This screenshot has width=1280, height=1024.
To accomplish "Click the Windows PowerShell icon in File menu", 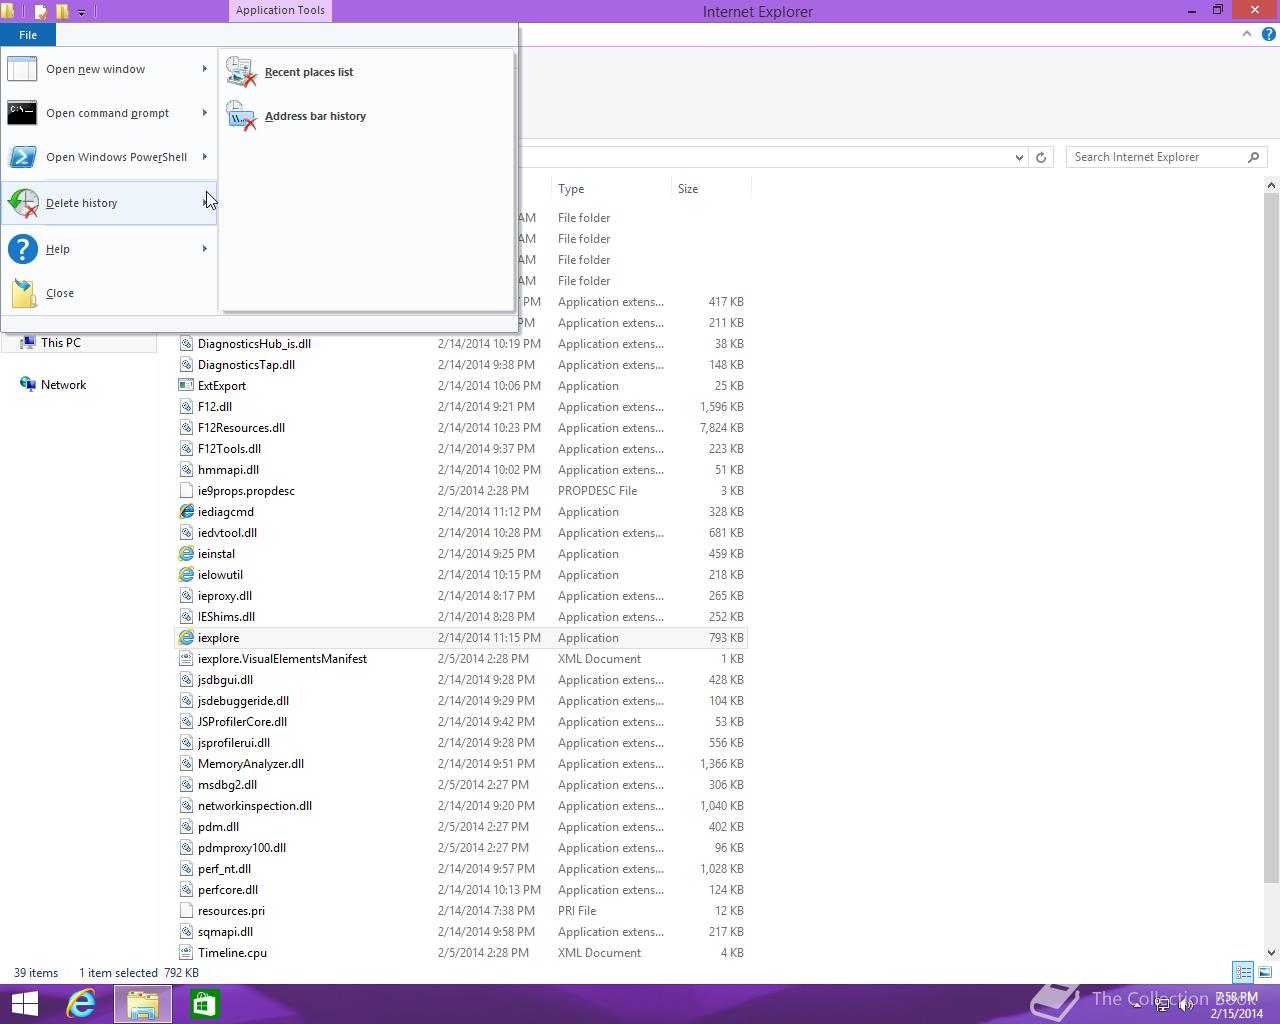I will click(x=22, y=157).
